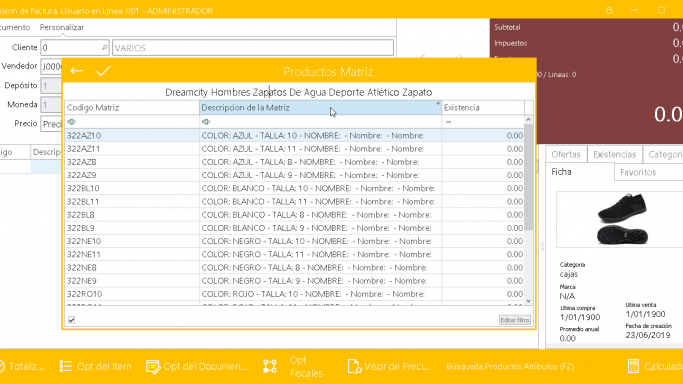Click the Cliente search magnifier icon

(104, 47)
